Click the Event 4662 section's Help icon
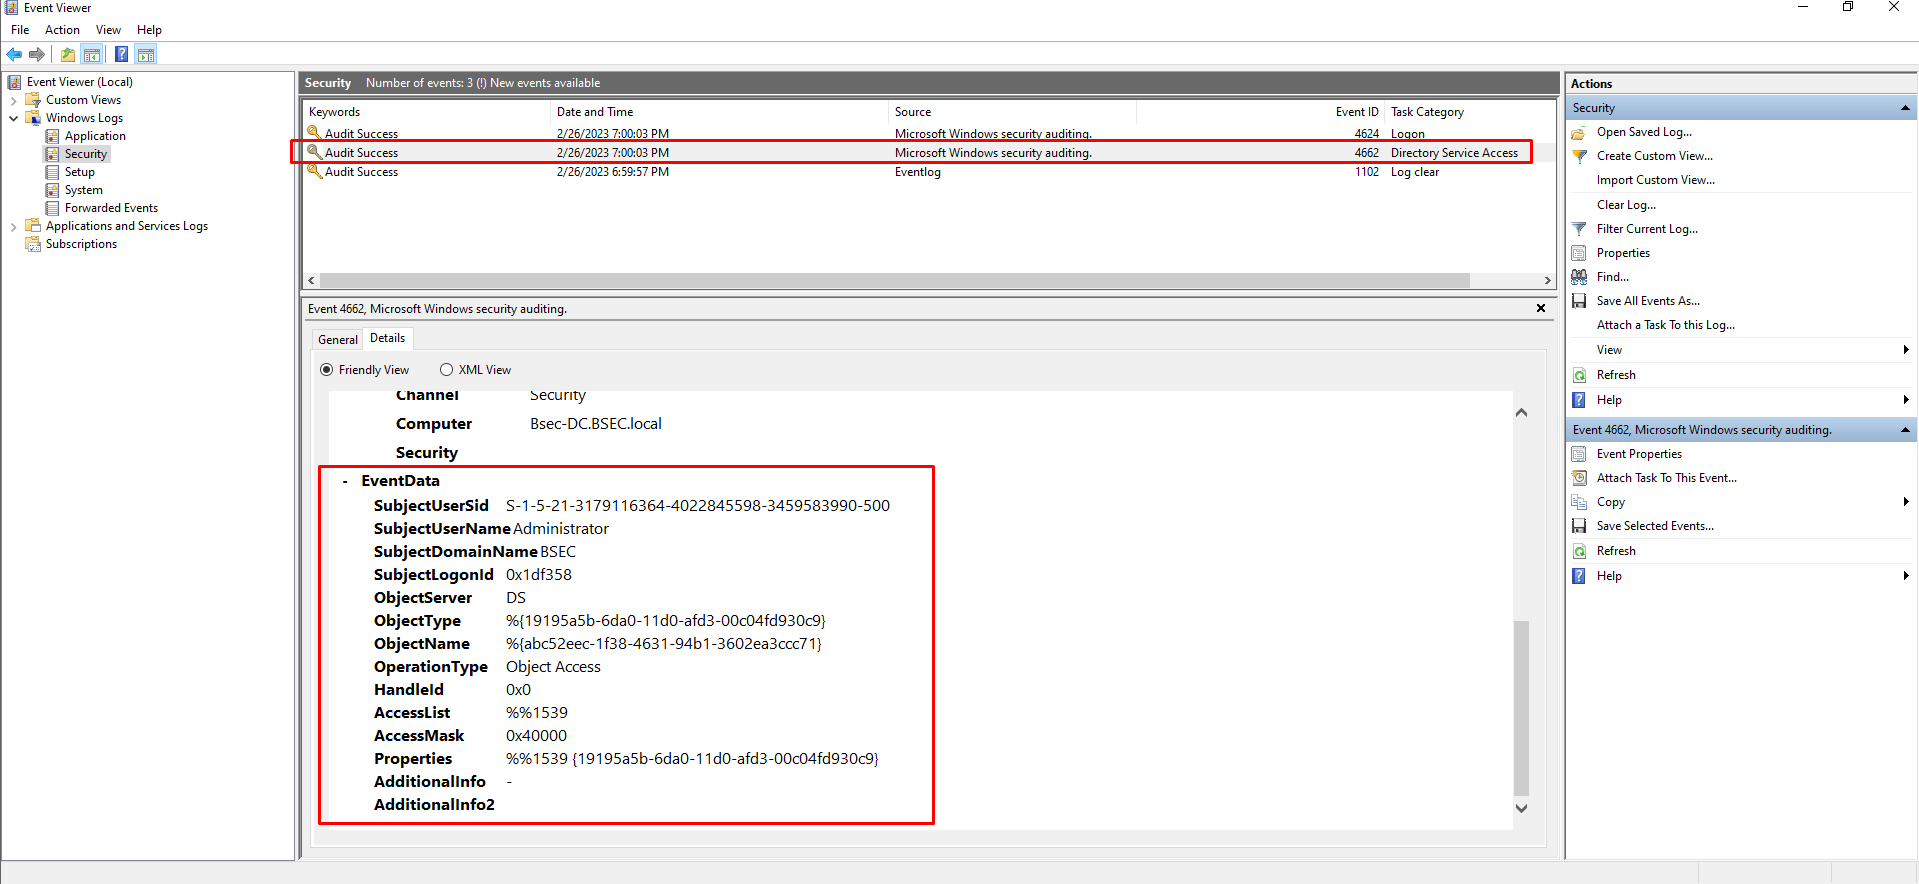1919x884 pixels. 1579,576
